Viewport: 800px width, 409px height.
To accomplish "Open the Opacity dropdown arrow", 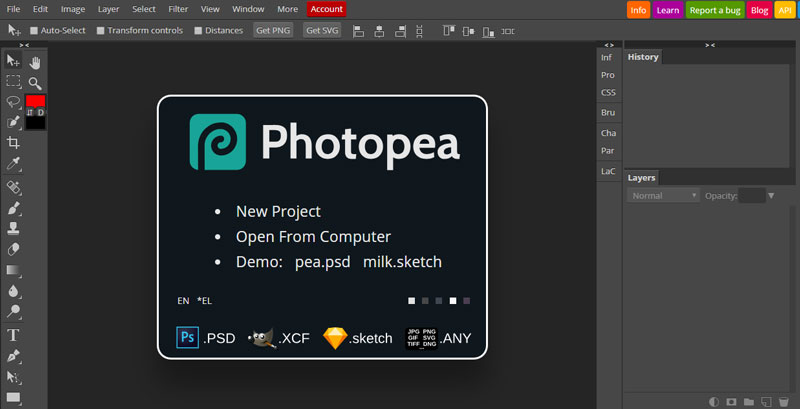I will [x=771, y=196].
